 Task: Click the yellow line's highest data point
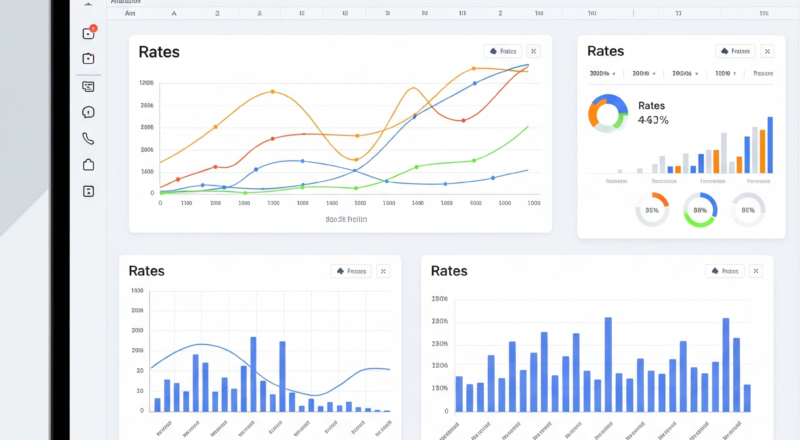(x=473, y=68)
